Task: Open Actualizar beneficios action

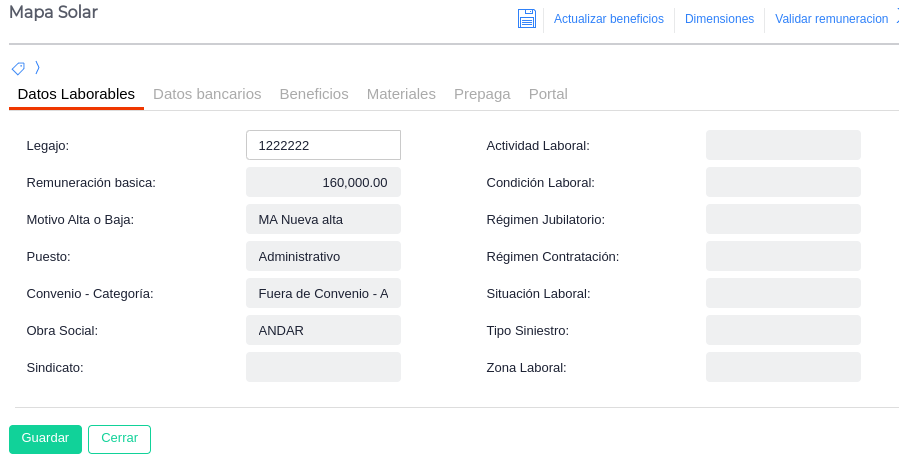Action: (608, 19)
